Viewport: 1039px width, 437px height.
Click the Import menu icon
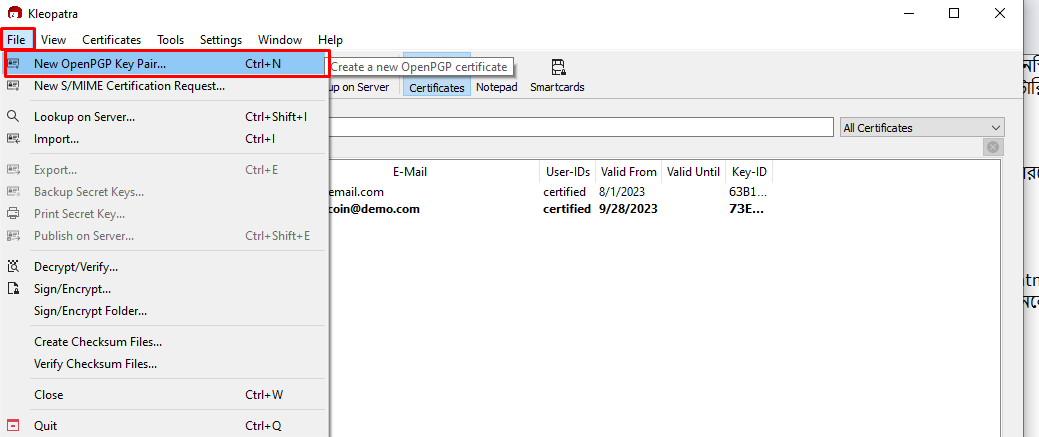[x=13, y=139]
